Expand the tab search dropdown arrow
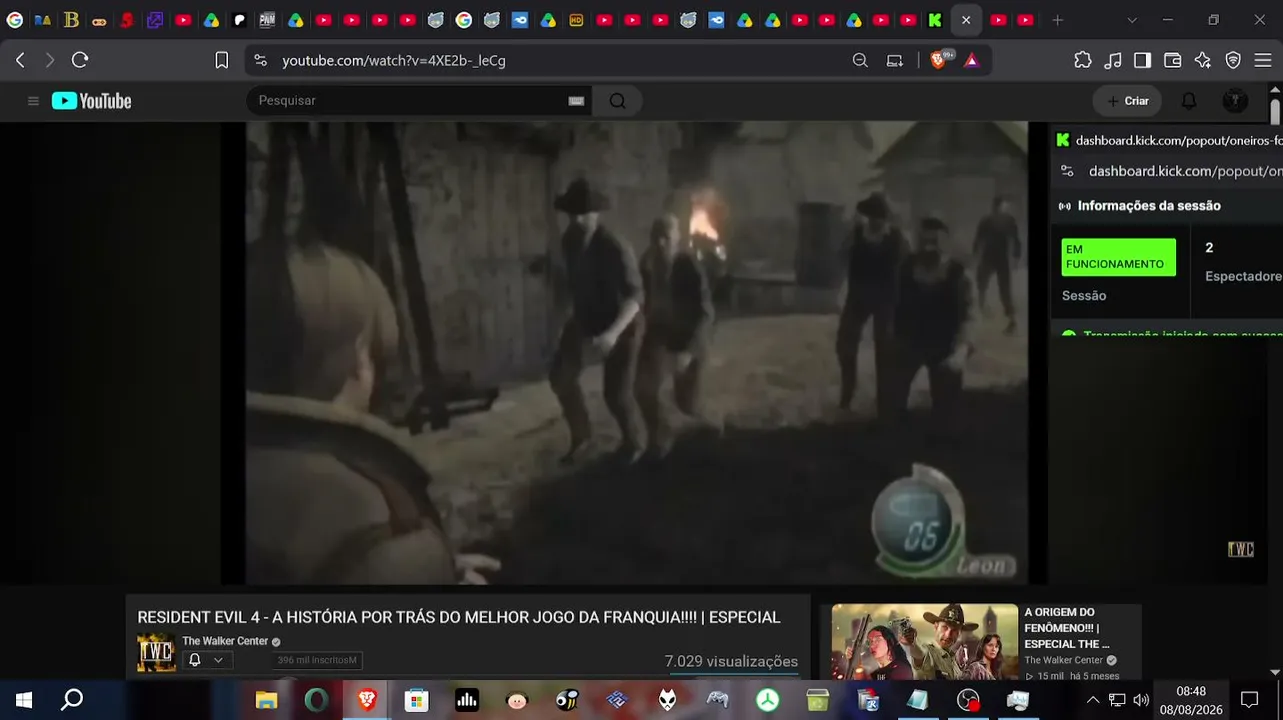Screen dimensions: 1283x720 pos(1132,20)
